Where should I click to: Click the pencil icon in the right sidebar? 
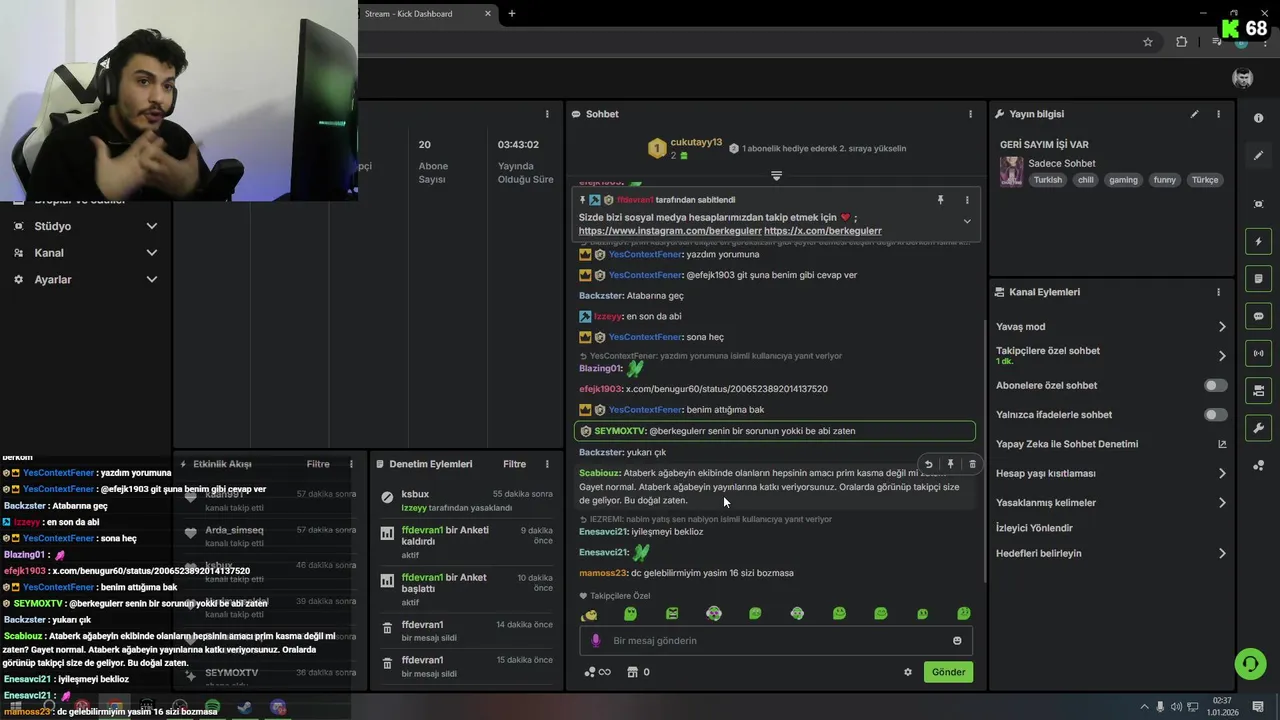[1258, 155]
